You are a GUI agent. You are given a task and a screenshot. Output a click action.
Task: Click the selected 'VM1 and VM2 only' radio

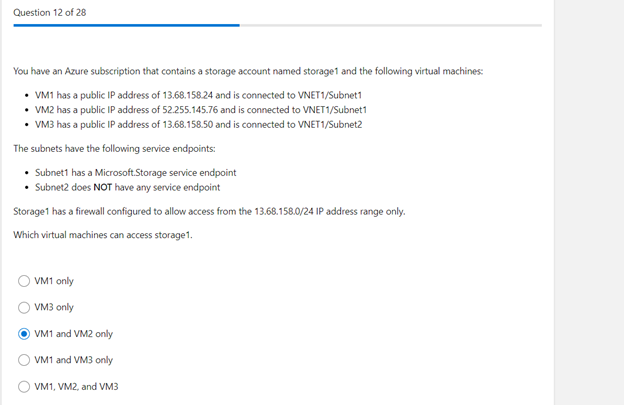24,334
